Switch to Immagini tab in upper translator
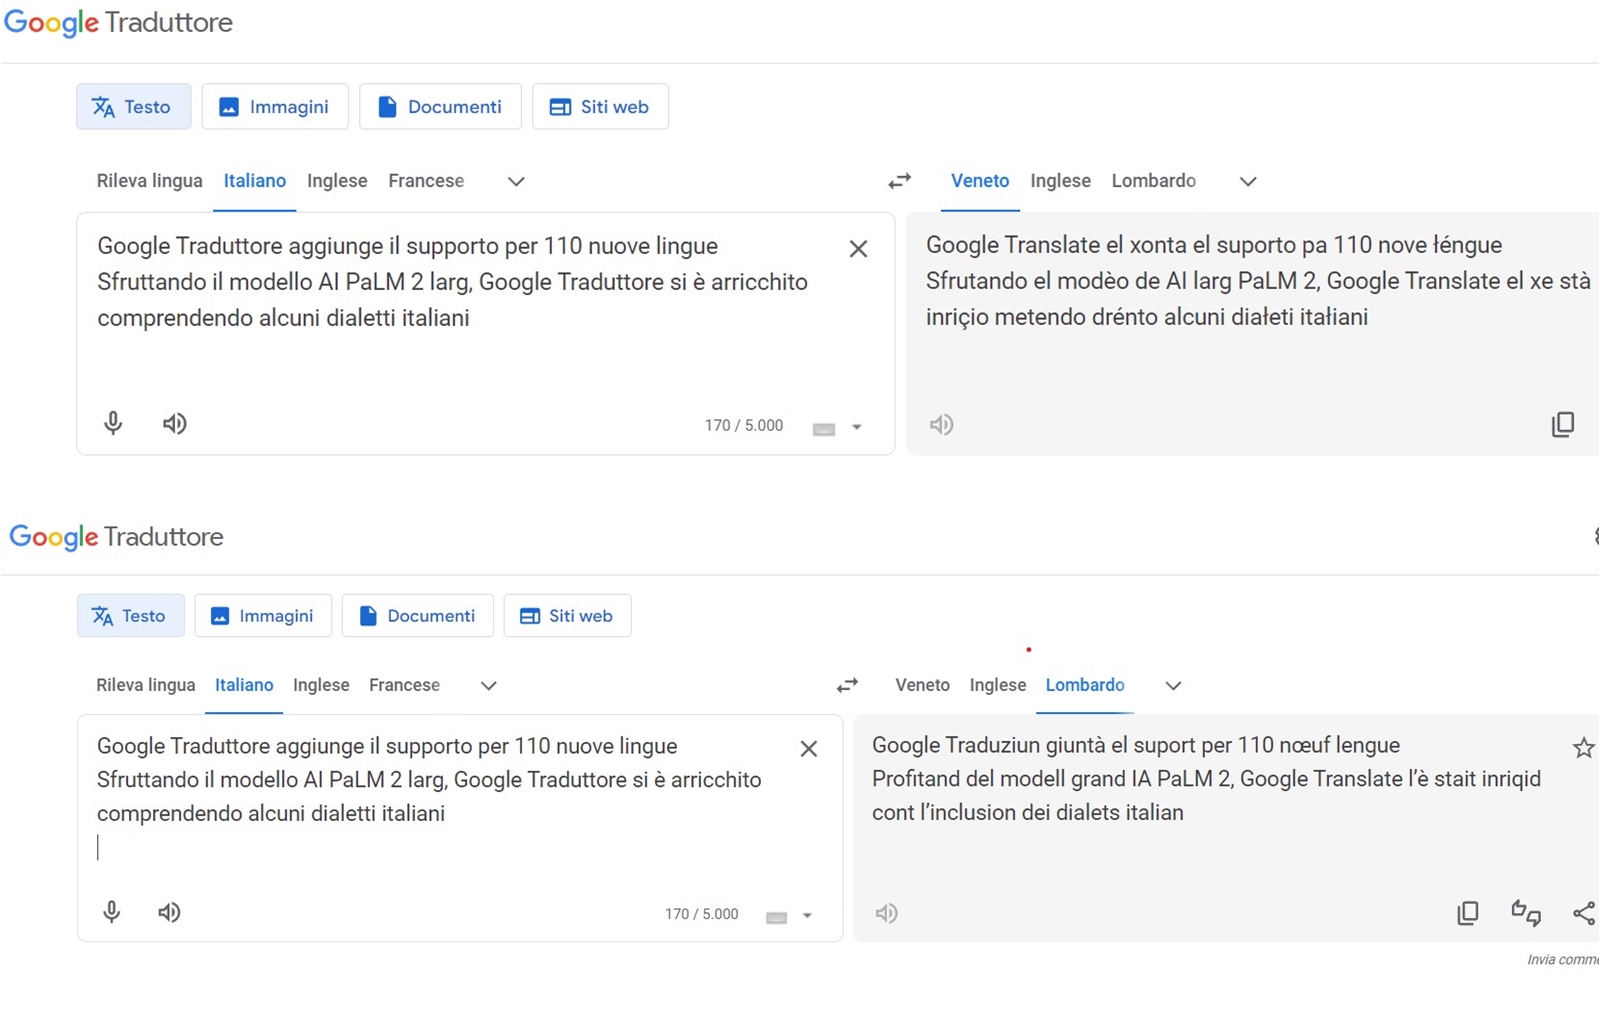Image resolution: width=1600 pixels, height=1024 pixels. [275, 107]
